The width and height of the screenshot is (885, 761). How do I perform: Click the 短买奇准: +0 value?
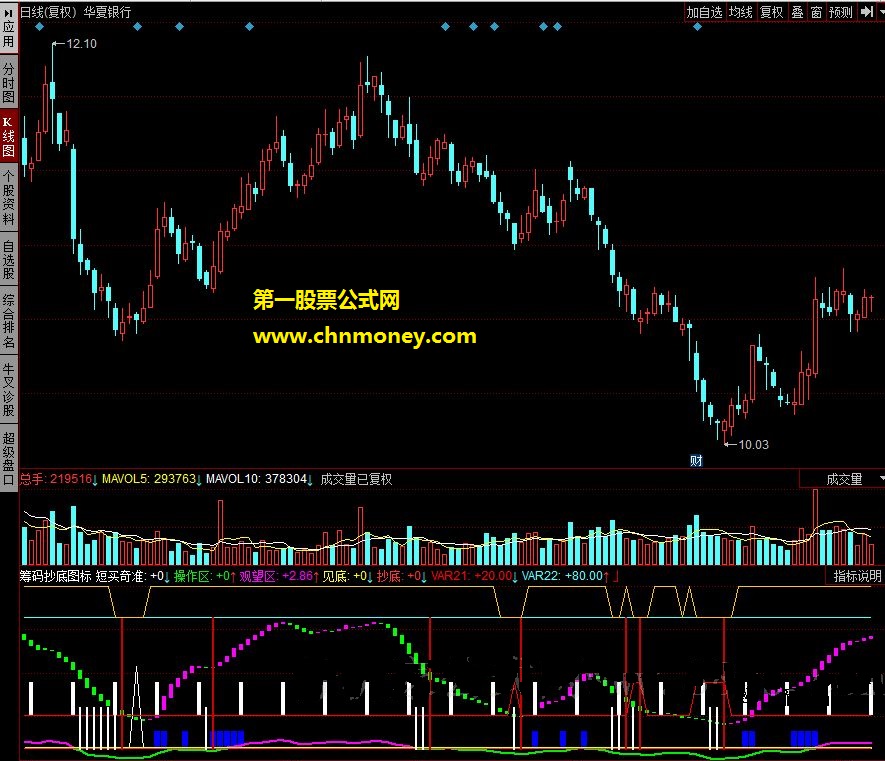(x=132, y=576)
